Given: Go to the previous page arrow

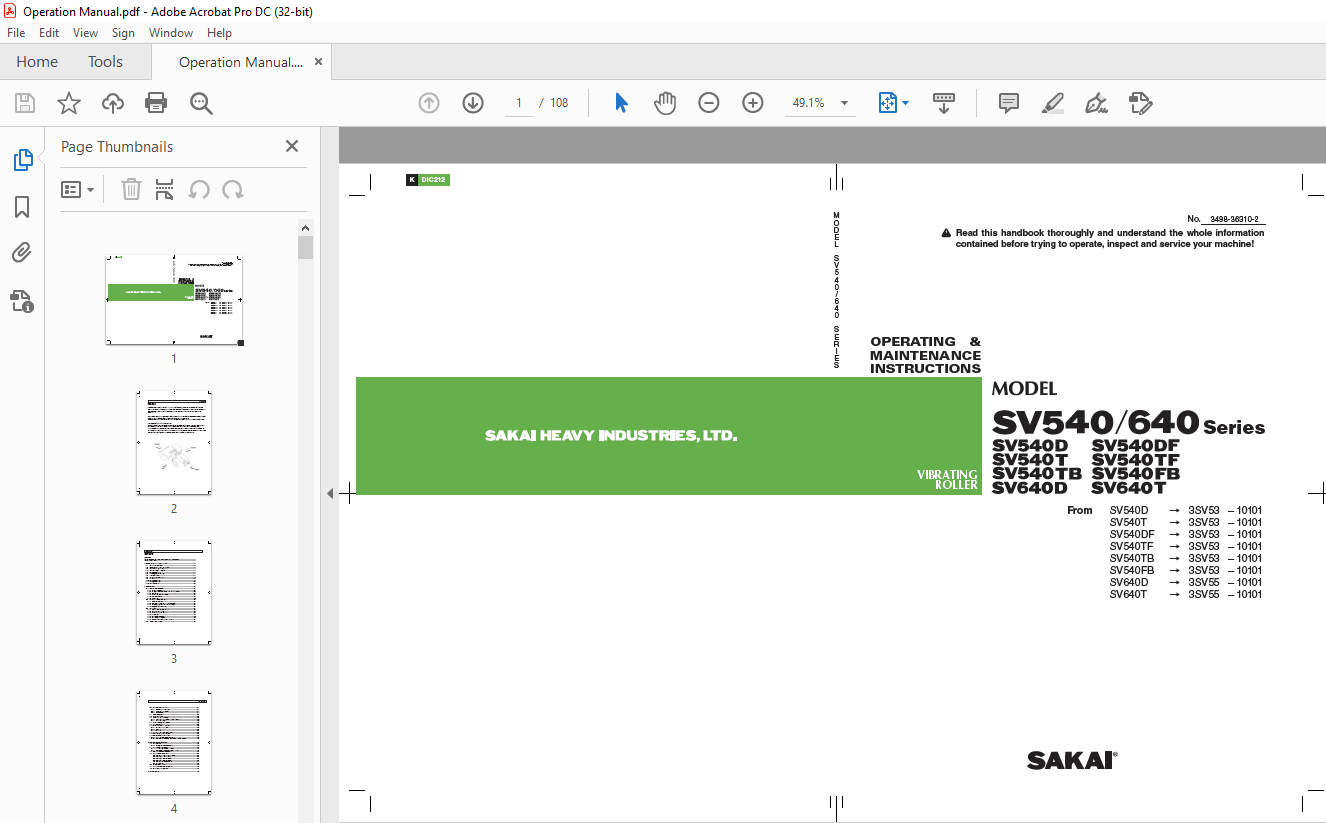Looking at the screenshot, I should click(x=429, y=103).
